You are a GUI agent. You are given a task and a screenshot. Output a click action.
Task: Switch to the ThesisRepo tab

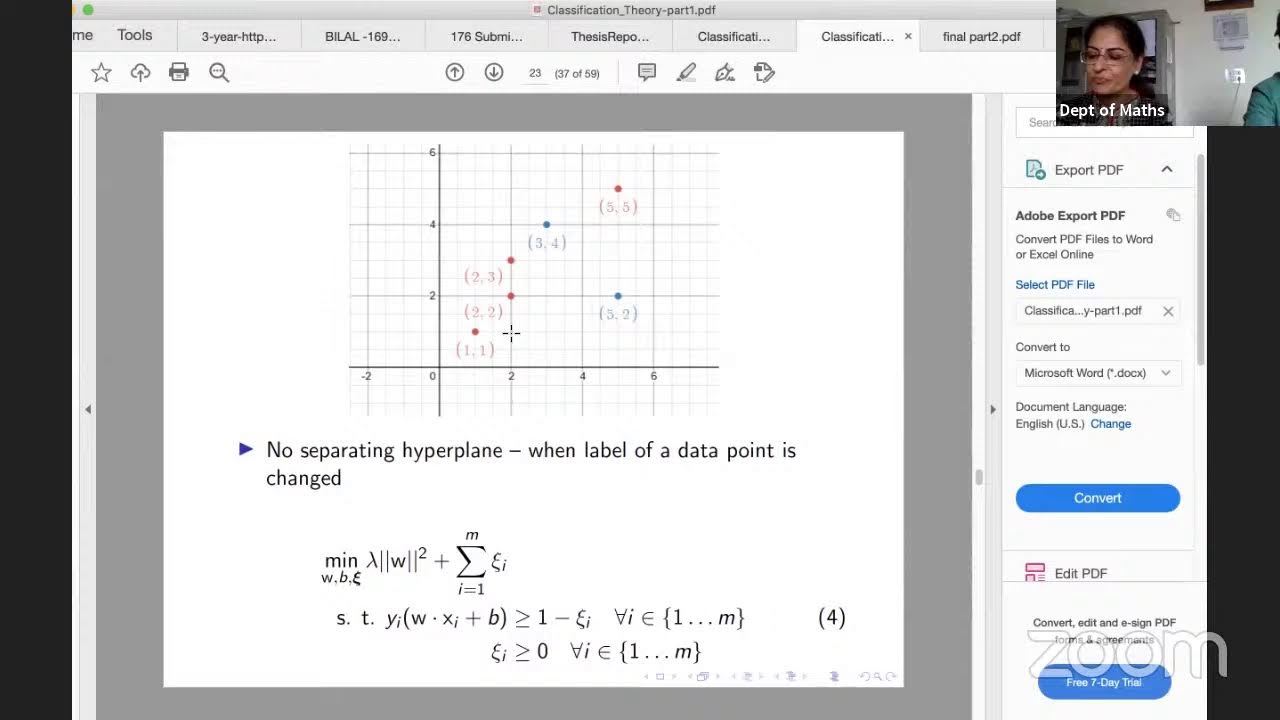pos(609,36)
